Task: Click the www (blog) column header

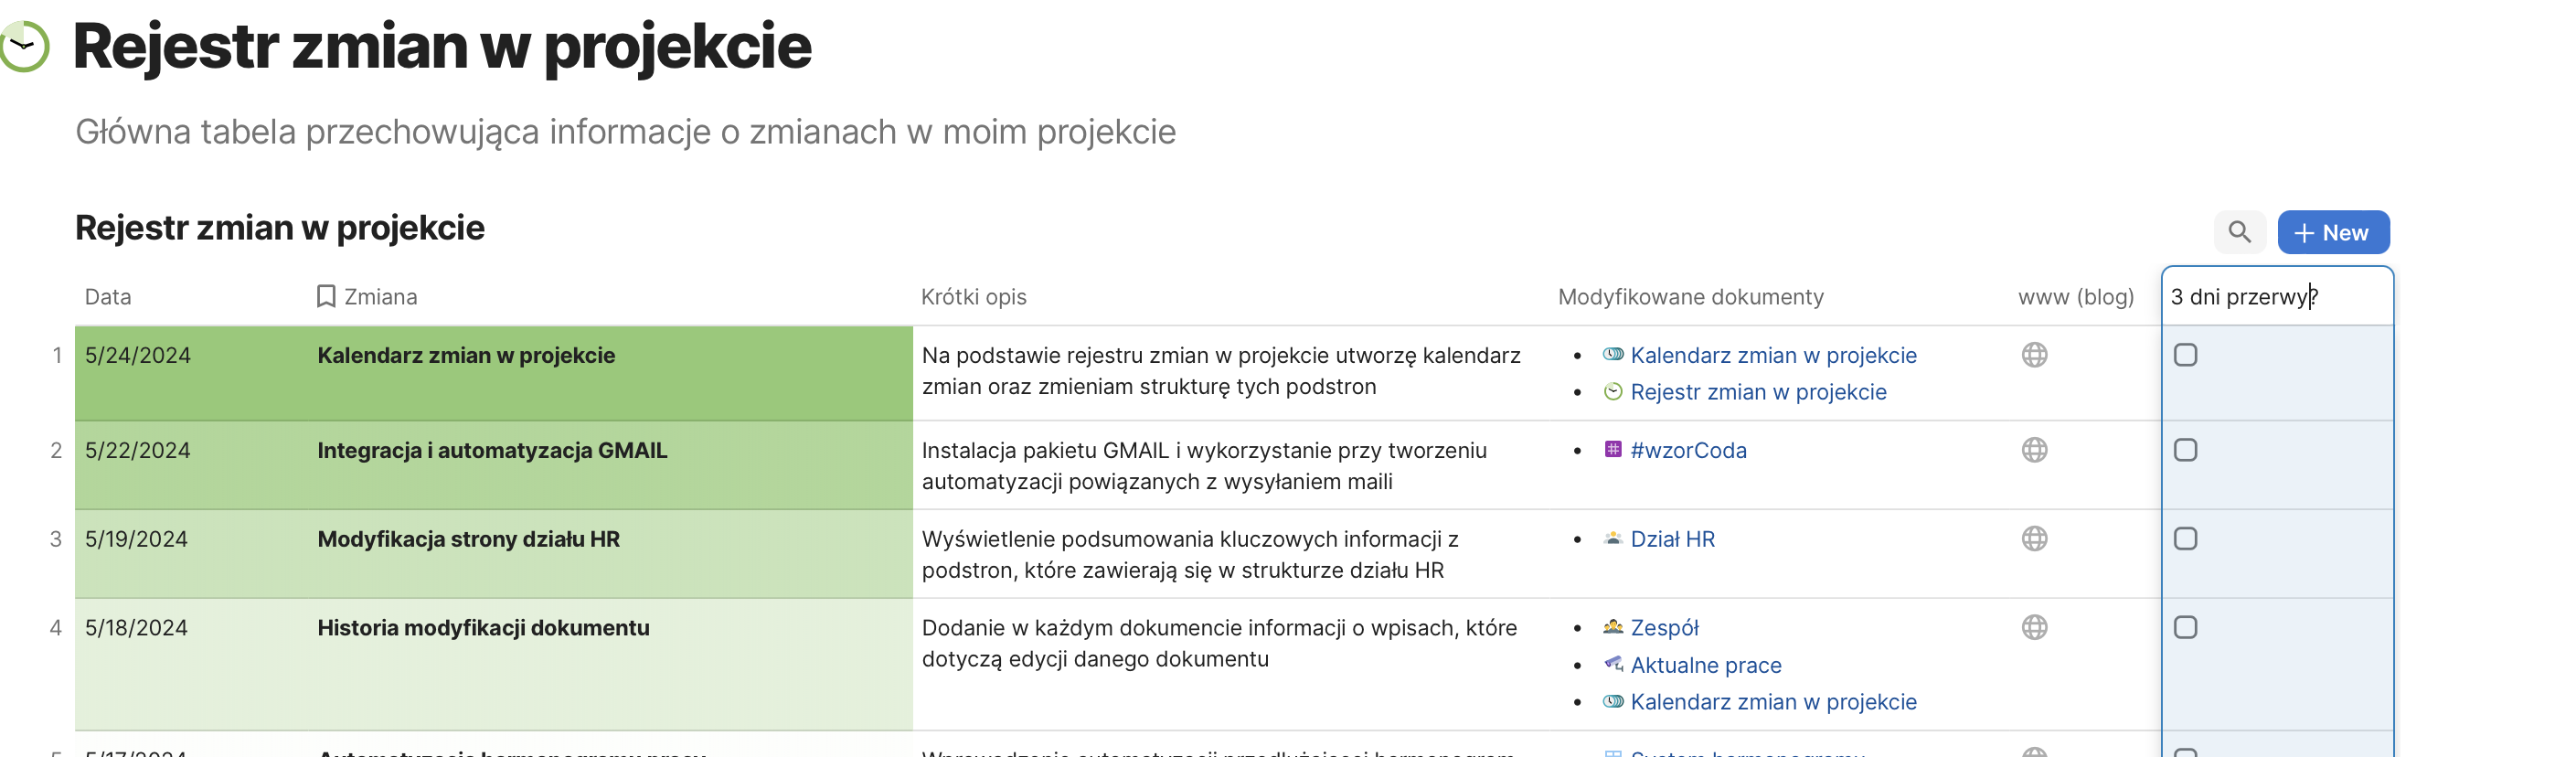Action: point(2075,297)
